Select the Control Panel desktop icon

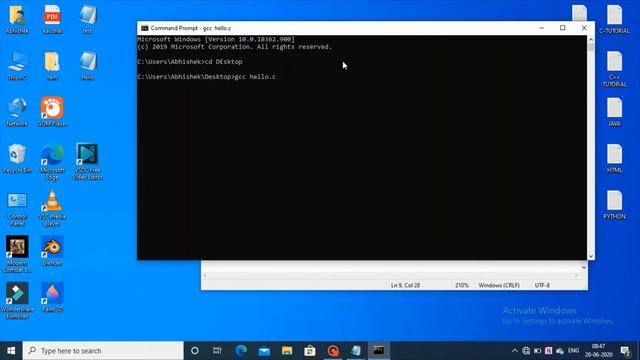tap(17, 209)
